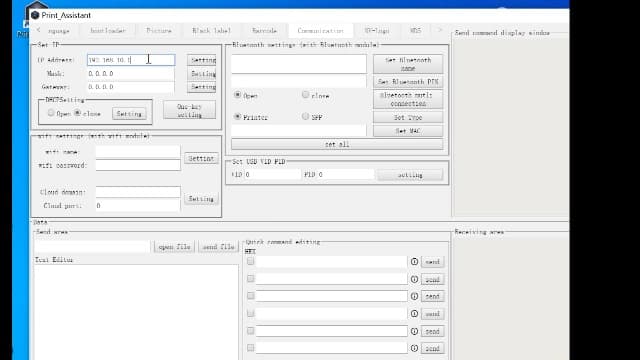Tick the third quick command checkbox

[x=251, y=296]
